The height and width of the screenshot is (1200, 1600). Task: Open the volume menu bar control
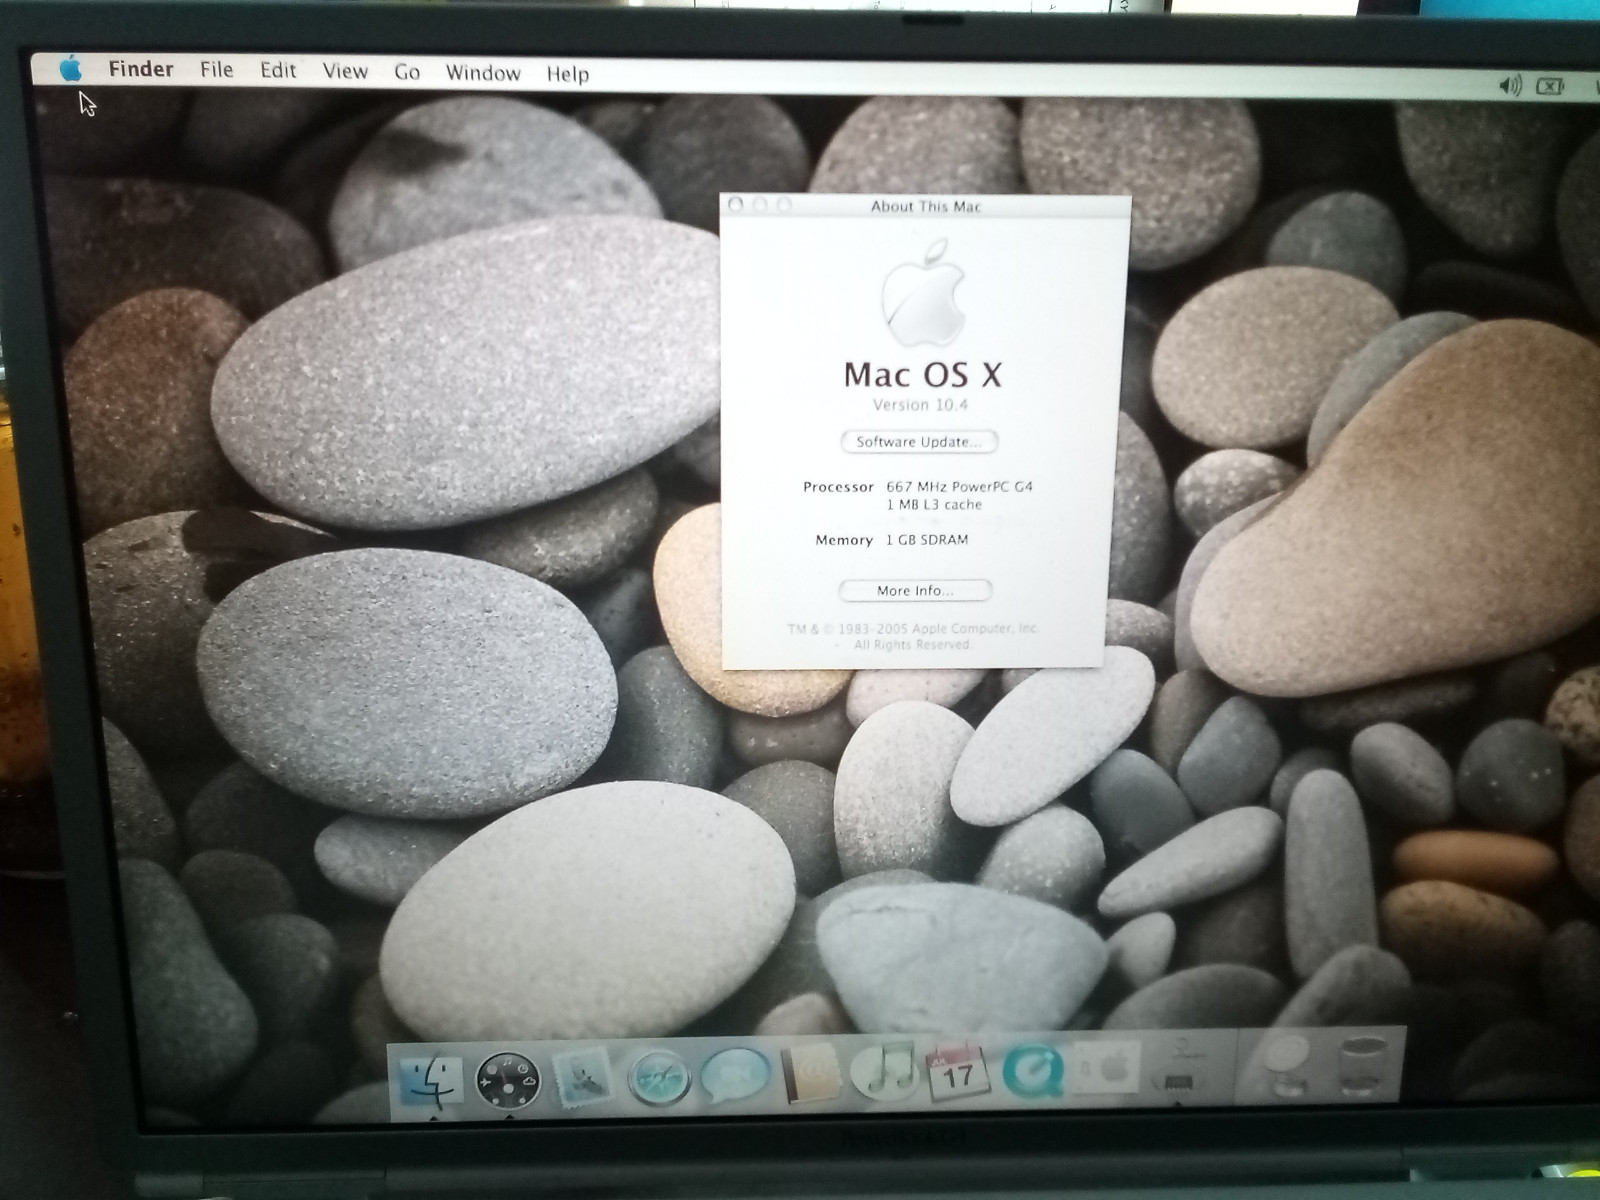tap(1510, 86)
